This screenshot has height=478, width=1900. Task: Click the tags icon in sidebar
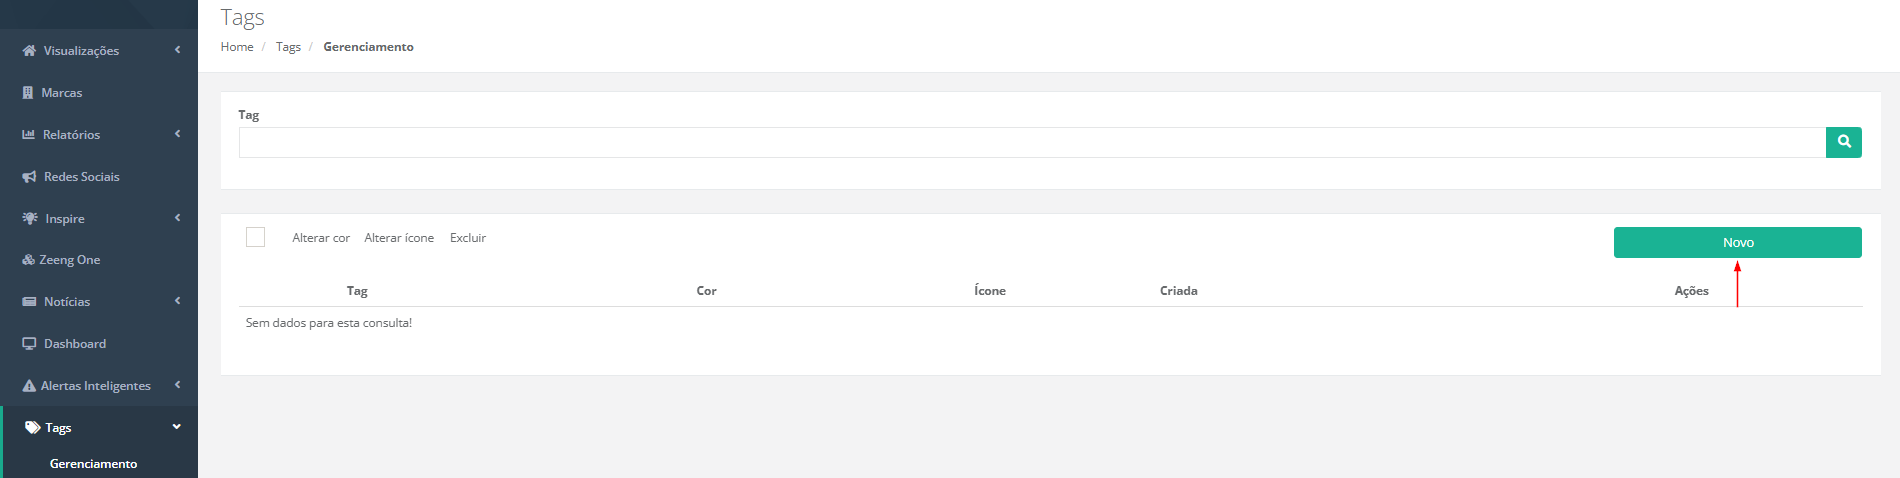pyautogui.click(x=32, y=428)
